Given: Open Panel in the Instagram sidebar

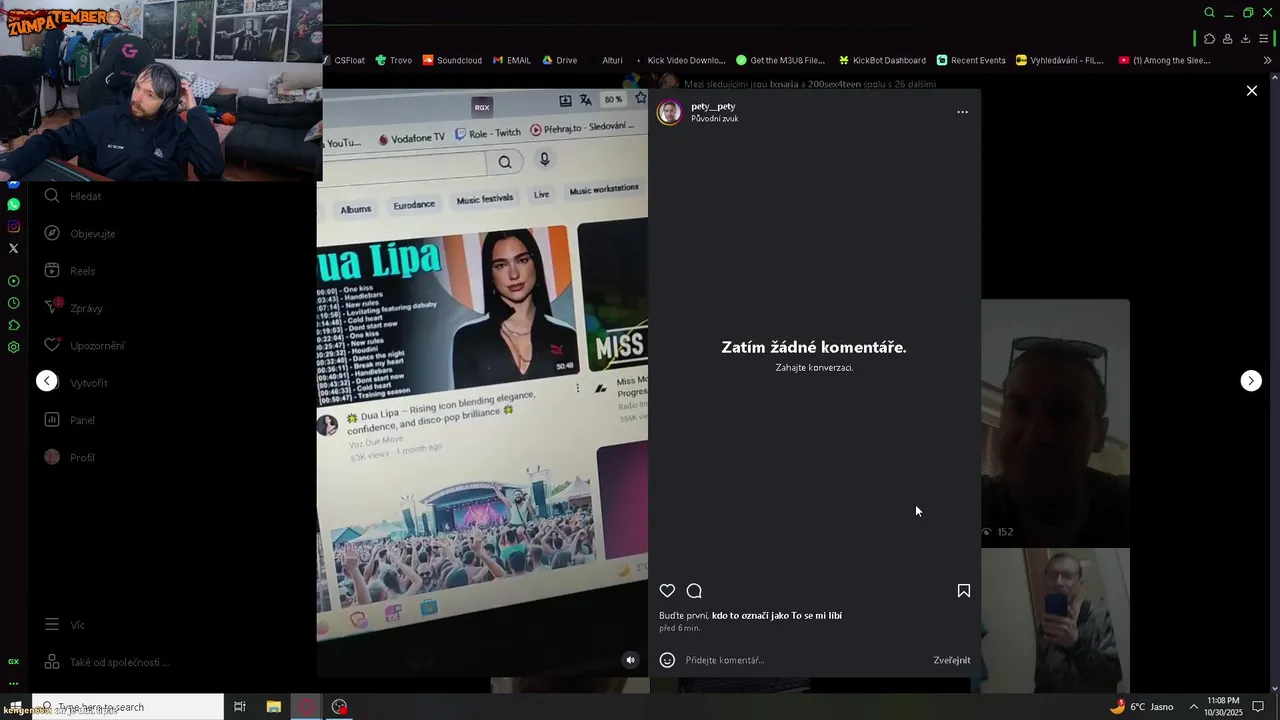Looking at the screenshot, I should (70, 420).
